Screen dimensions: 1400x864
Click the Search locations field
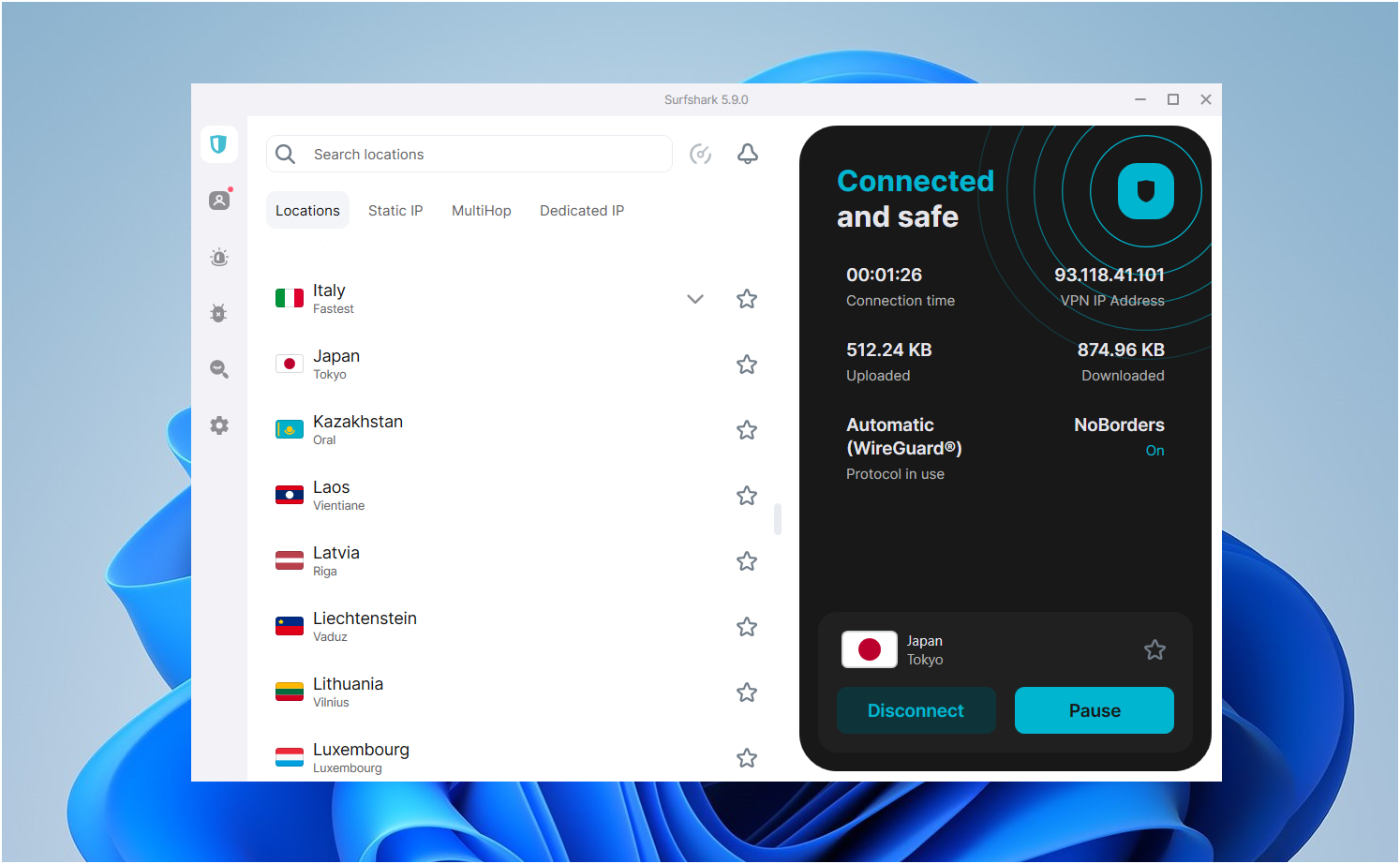480,154
